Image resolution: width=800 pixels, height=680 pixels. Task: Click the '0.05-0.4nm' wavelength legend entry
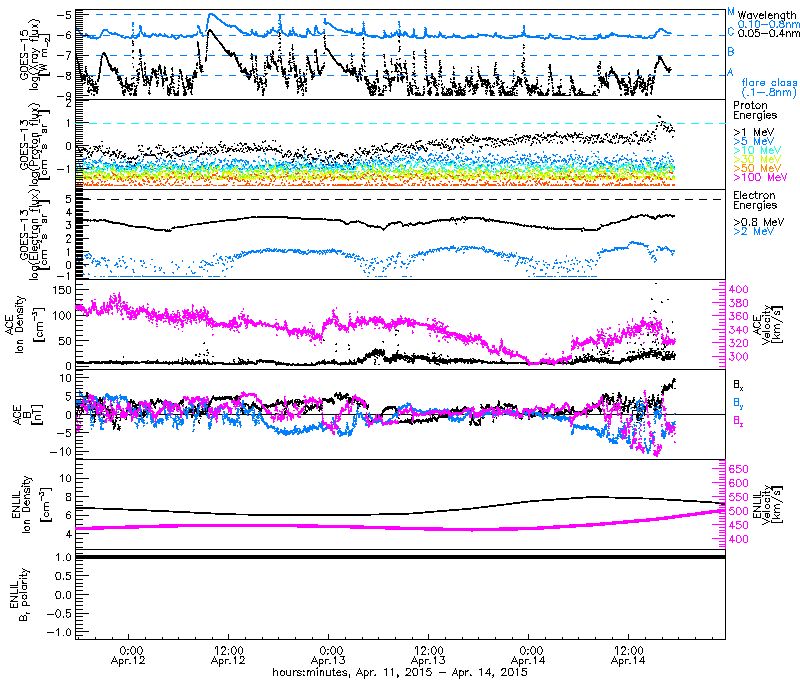768,33
